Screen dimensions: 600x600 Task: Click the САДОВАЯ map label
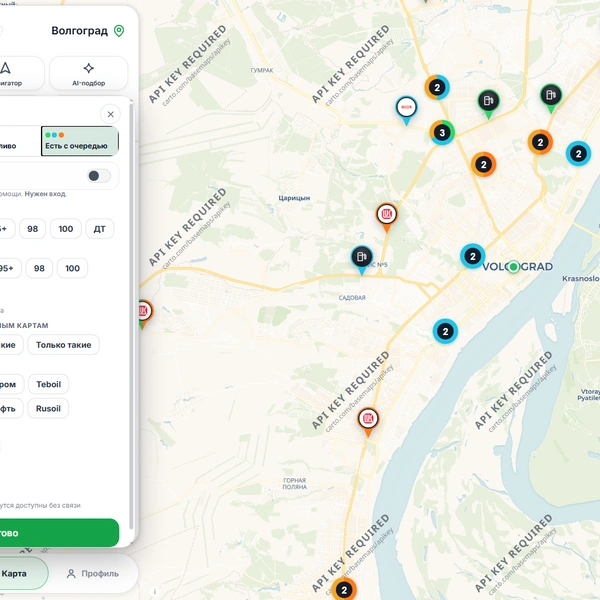(x=352, y=297)
